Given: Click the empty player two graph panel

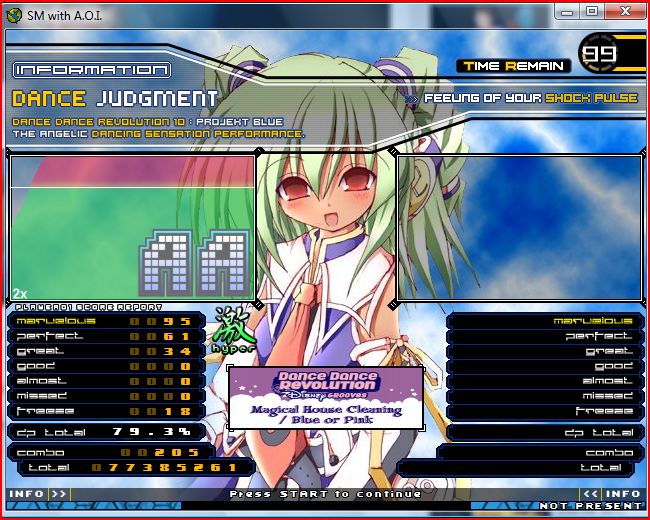Looking at the screenshot, I should point(519,227).
